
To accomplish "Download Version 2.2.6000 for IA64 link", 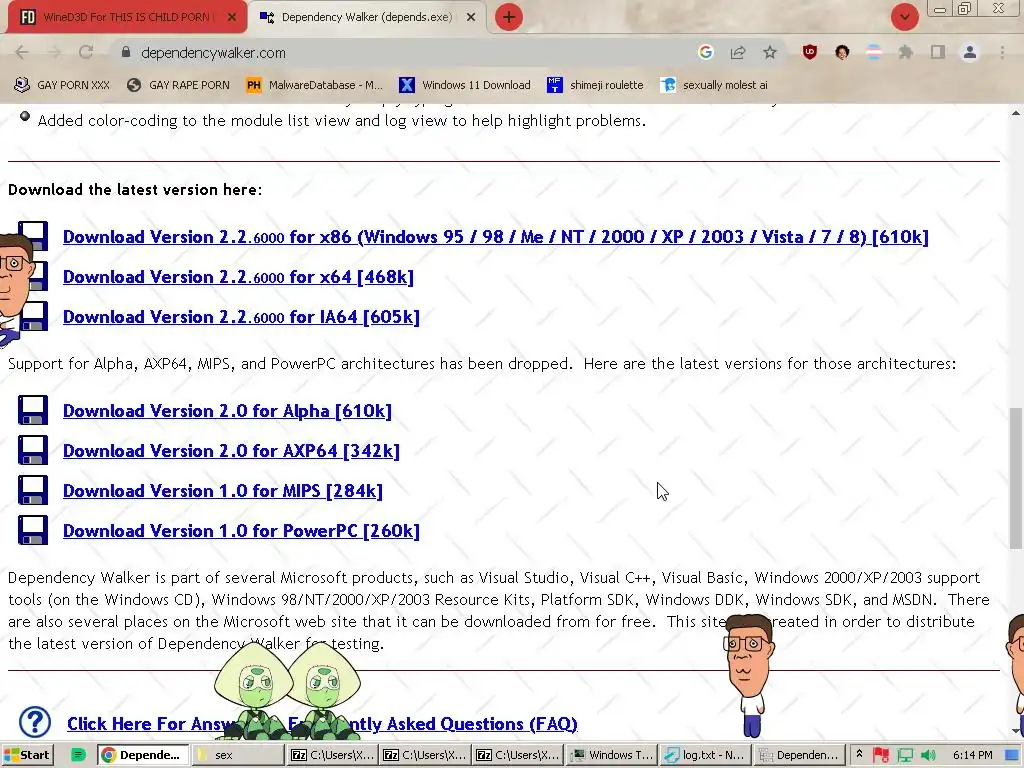I will [241, 317].
